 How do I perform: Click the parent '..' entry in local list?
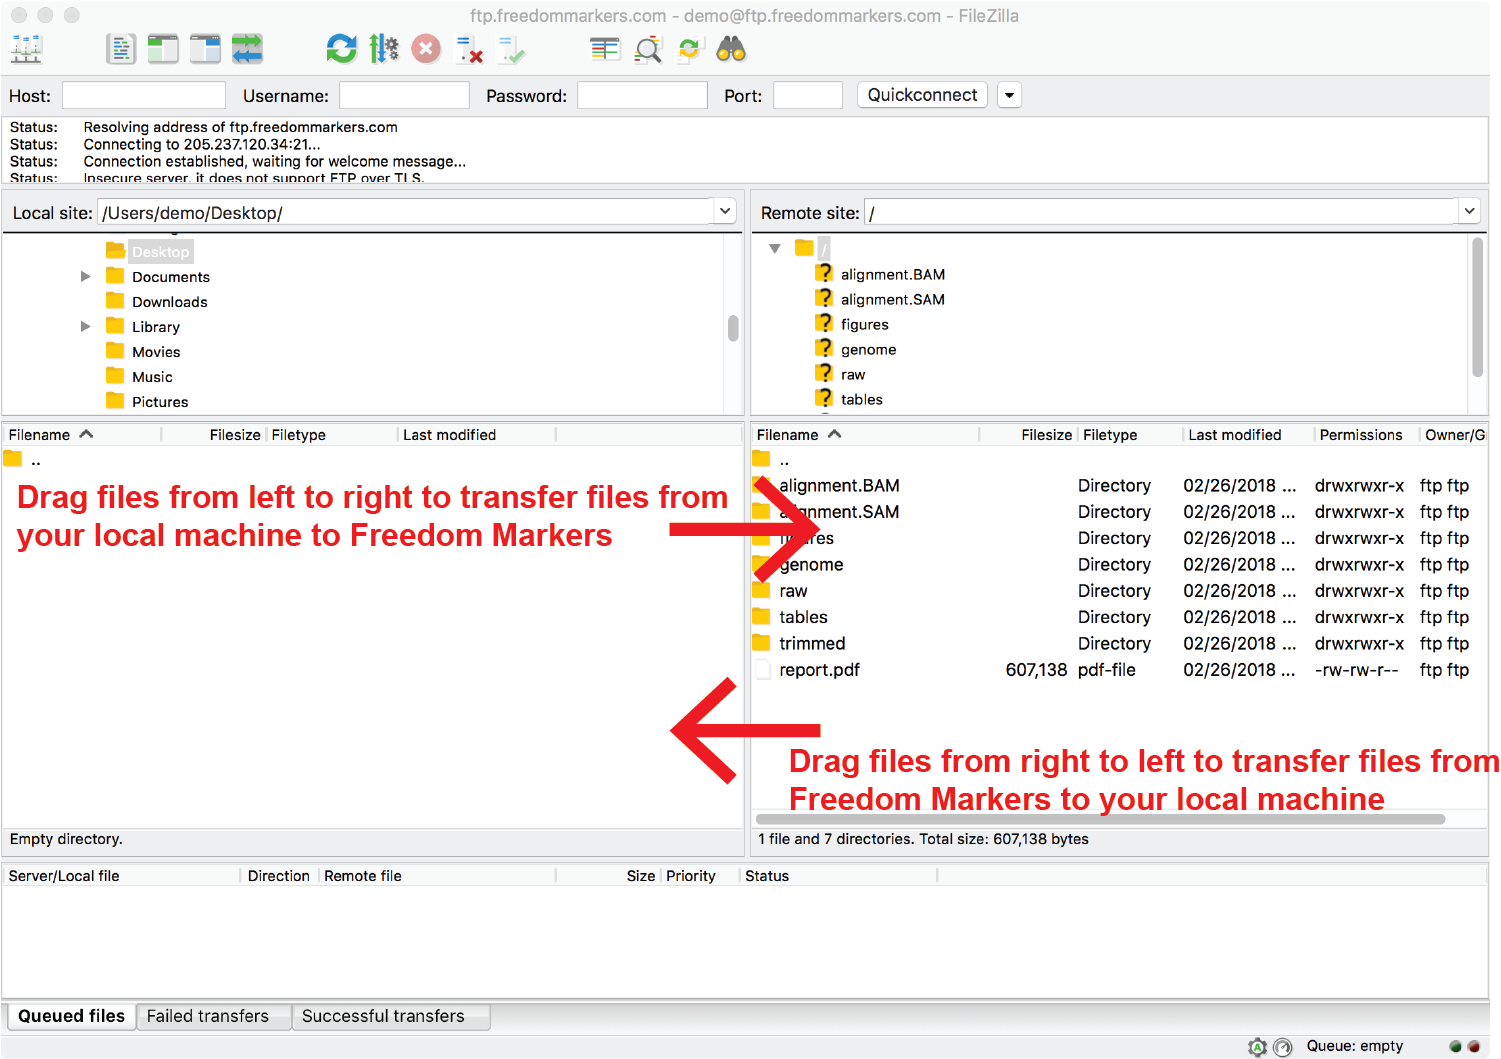(x=36, y=460)
